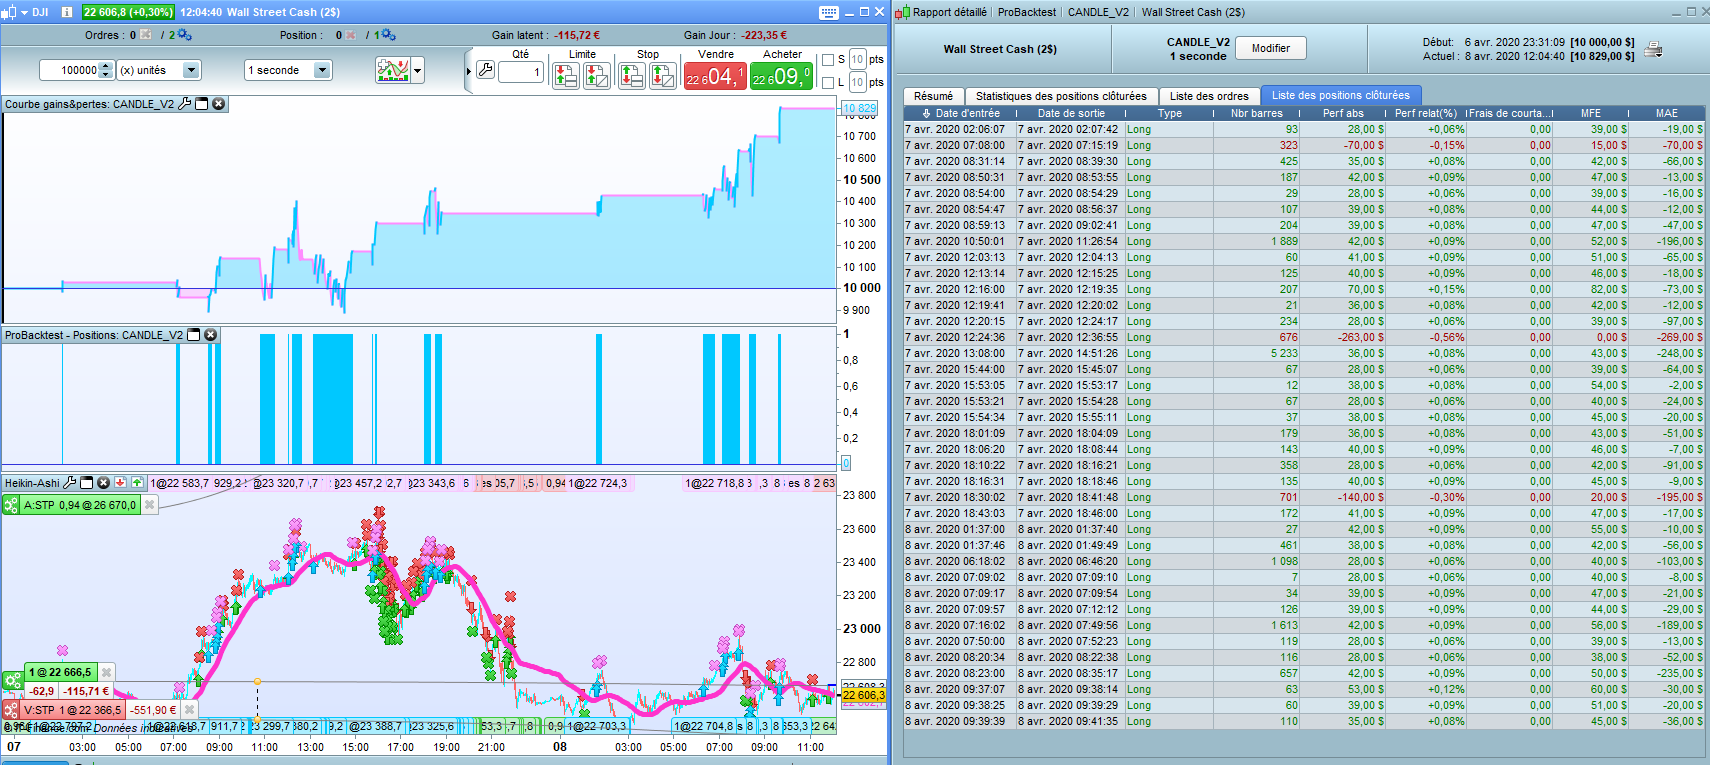Select Liste des positions clôturées tab

1341,95
